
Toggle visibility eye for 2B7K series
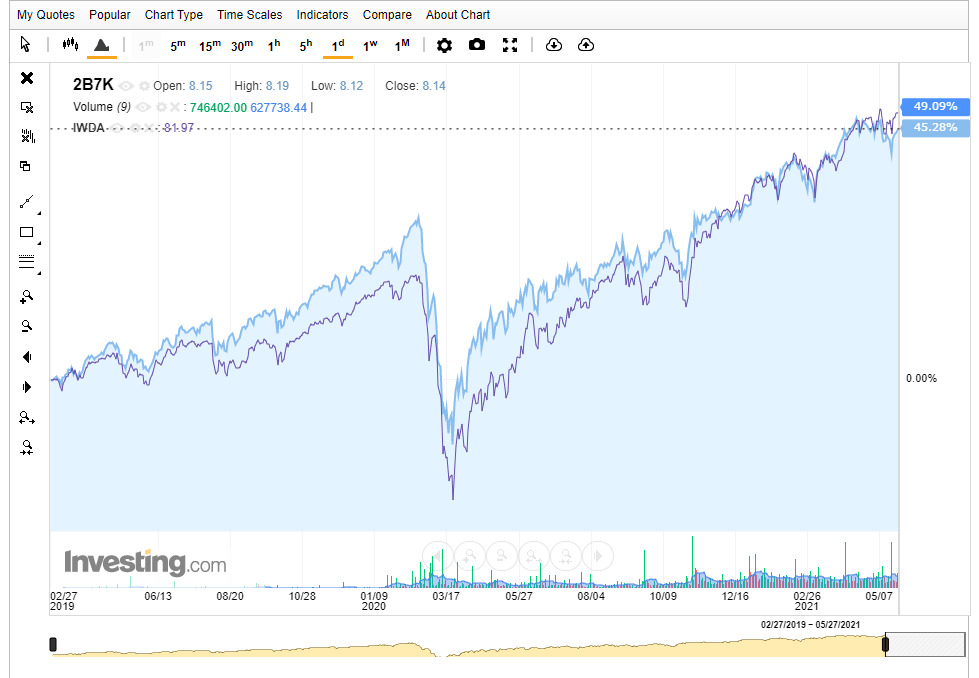(x=127, y=86)
